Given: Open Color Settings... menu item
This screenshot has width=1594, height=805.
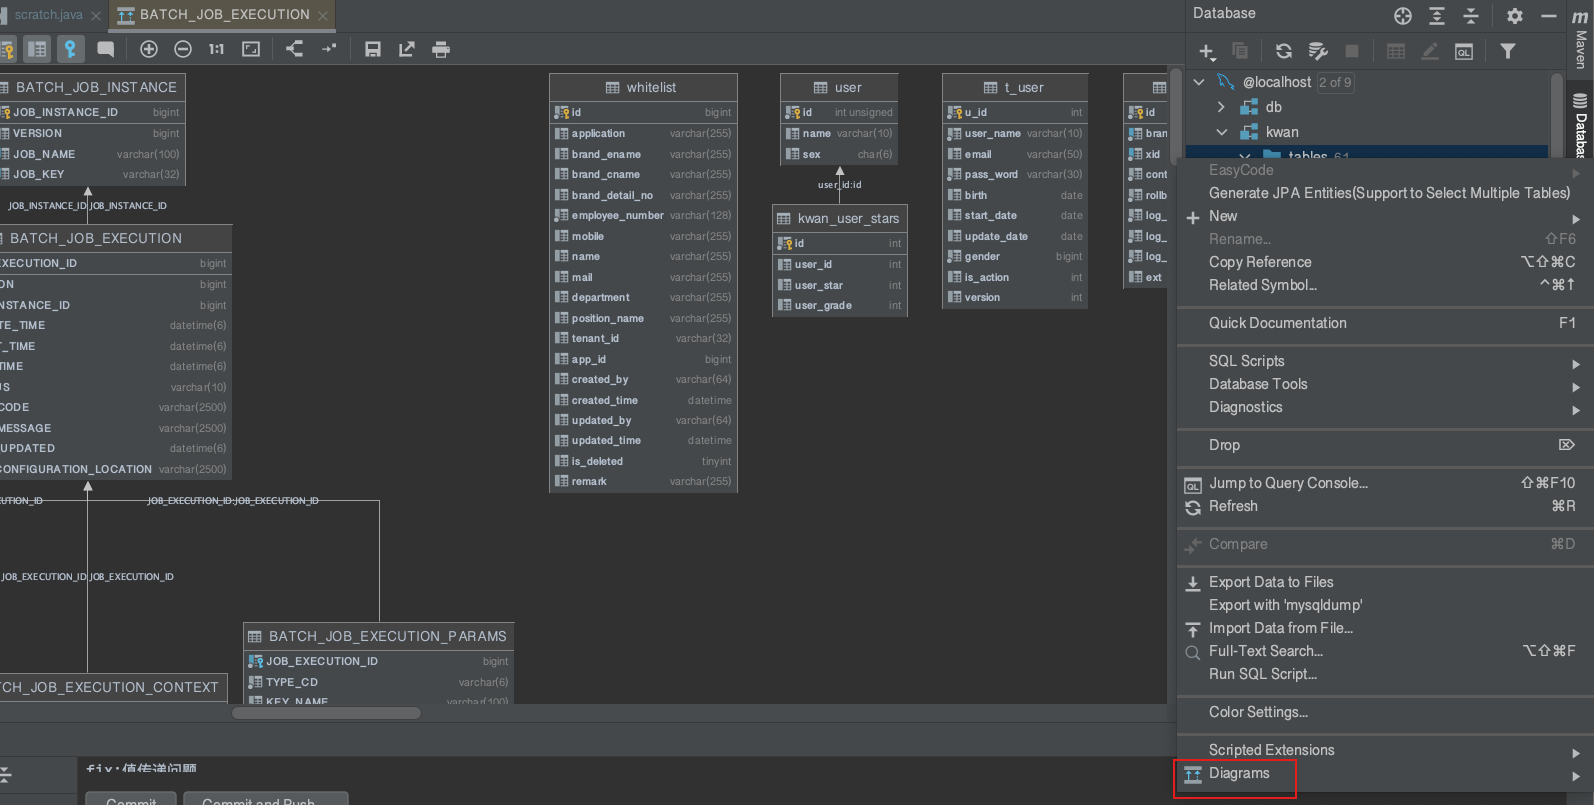Looking at the screenshot, I should [x=1385, y=712].
